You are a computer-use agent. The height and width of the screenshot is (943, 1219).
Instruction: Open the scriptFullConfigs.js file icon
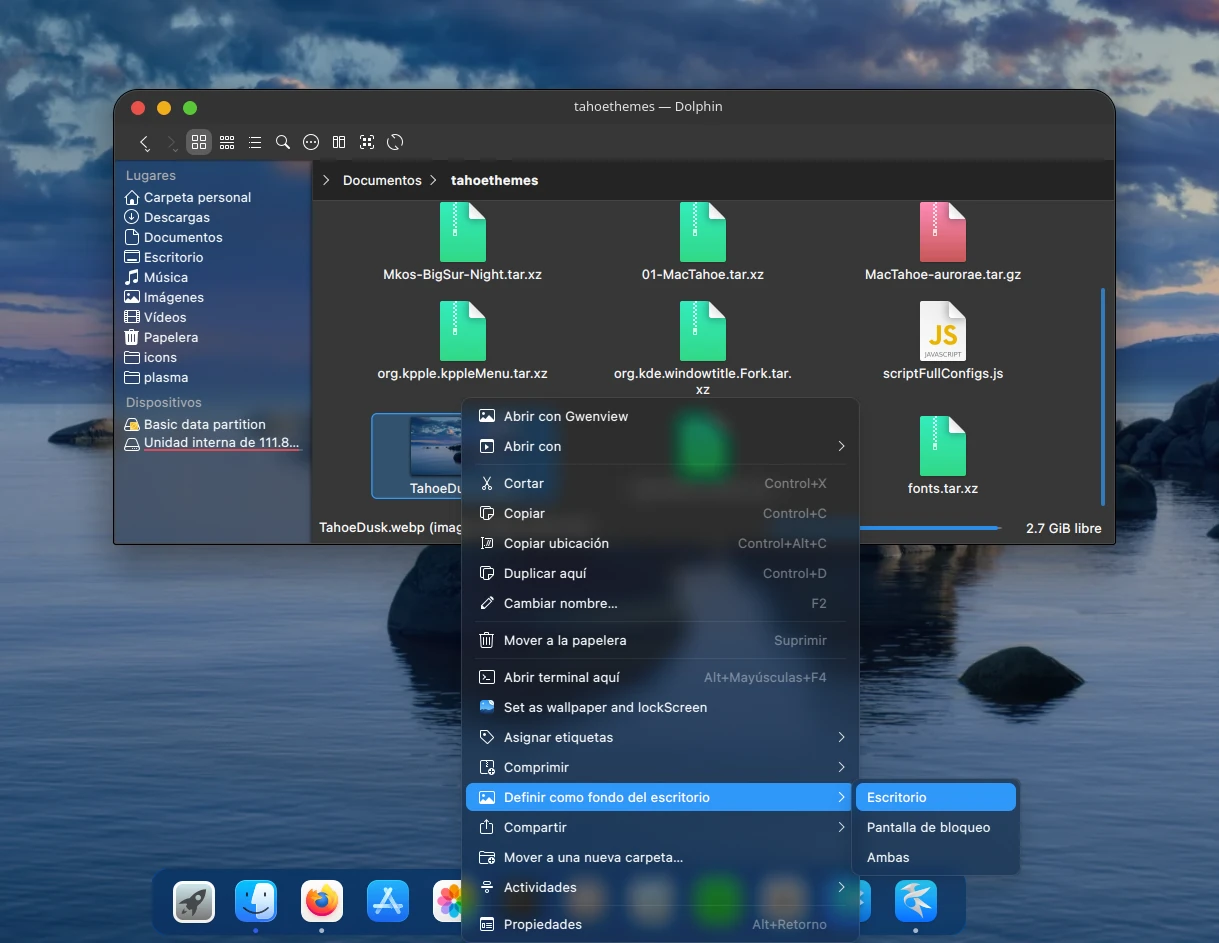click(x=942, y=331)
